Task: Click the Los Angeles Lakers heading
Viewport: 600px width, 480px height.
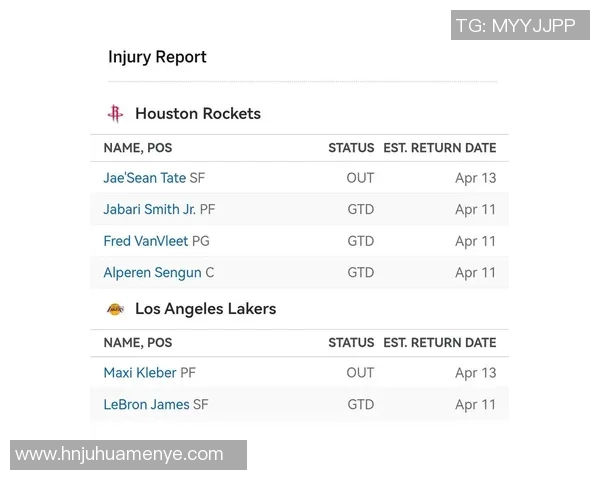Action: point(205,309)
